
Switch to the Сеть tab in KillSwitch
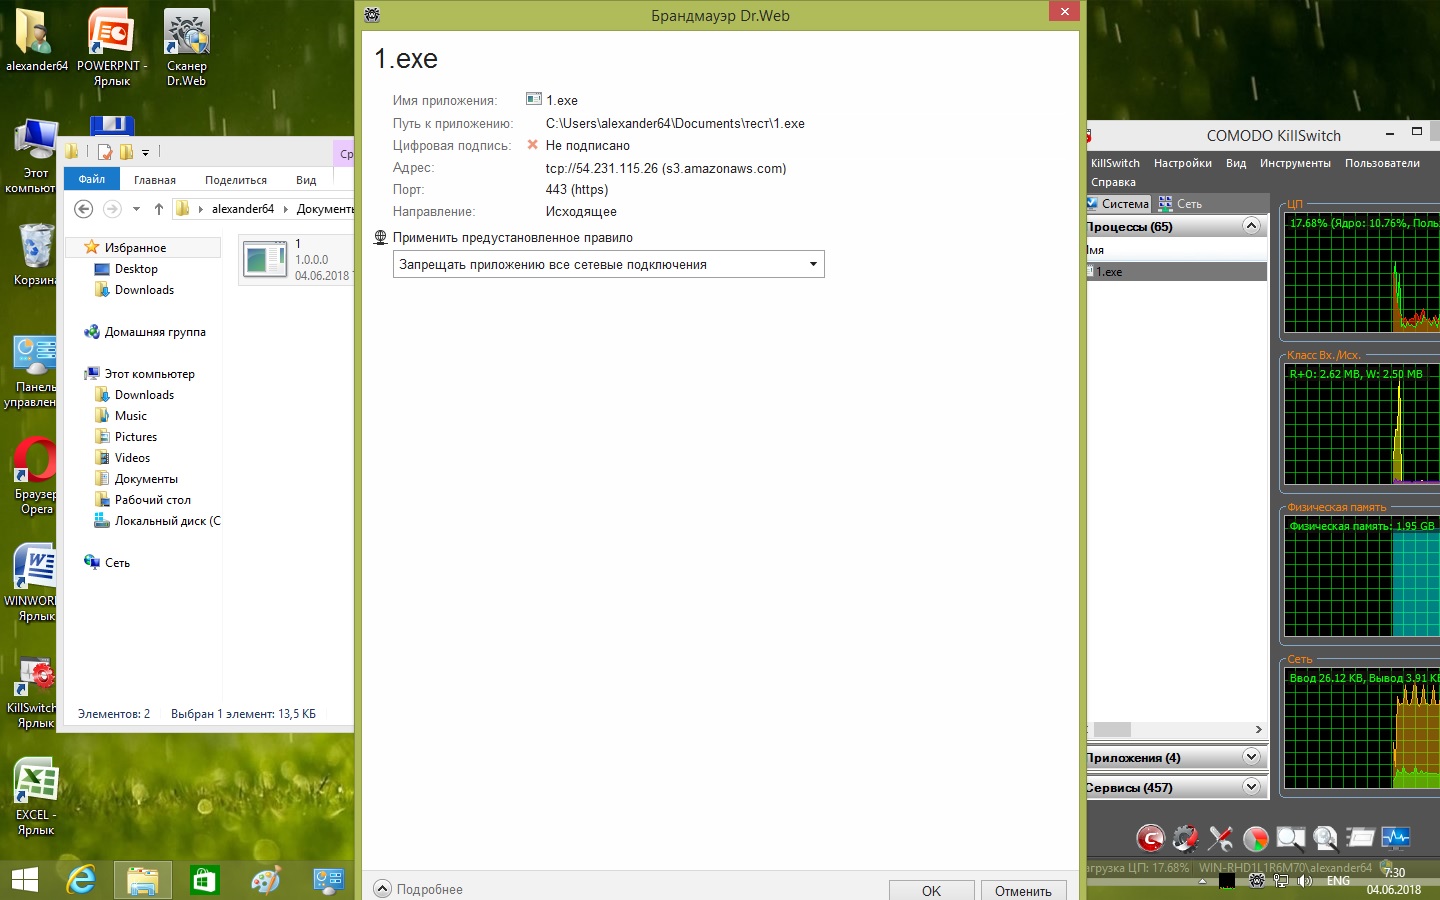(x=1180, y=203)
